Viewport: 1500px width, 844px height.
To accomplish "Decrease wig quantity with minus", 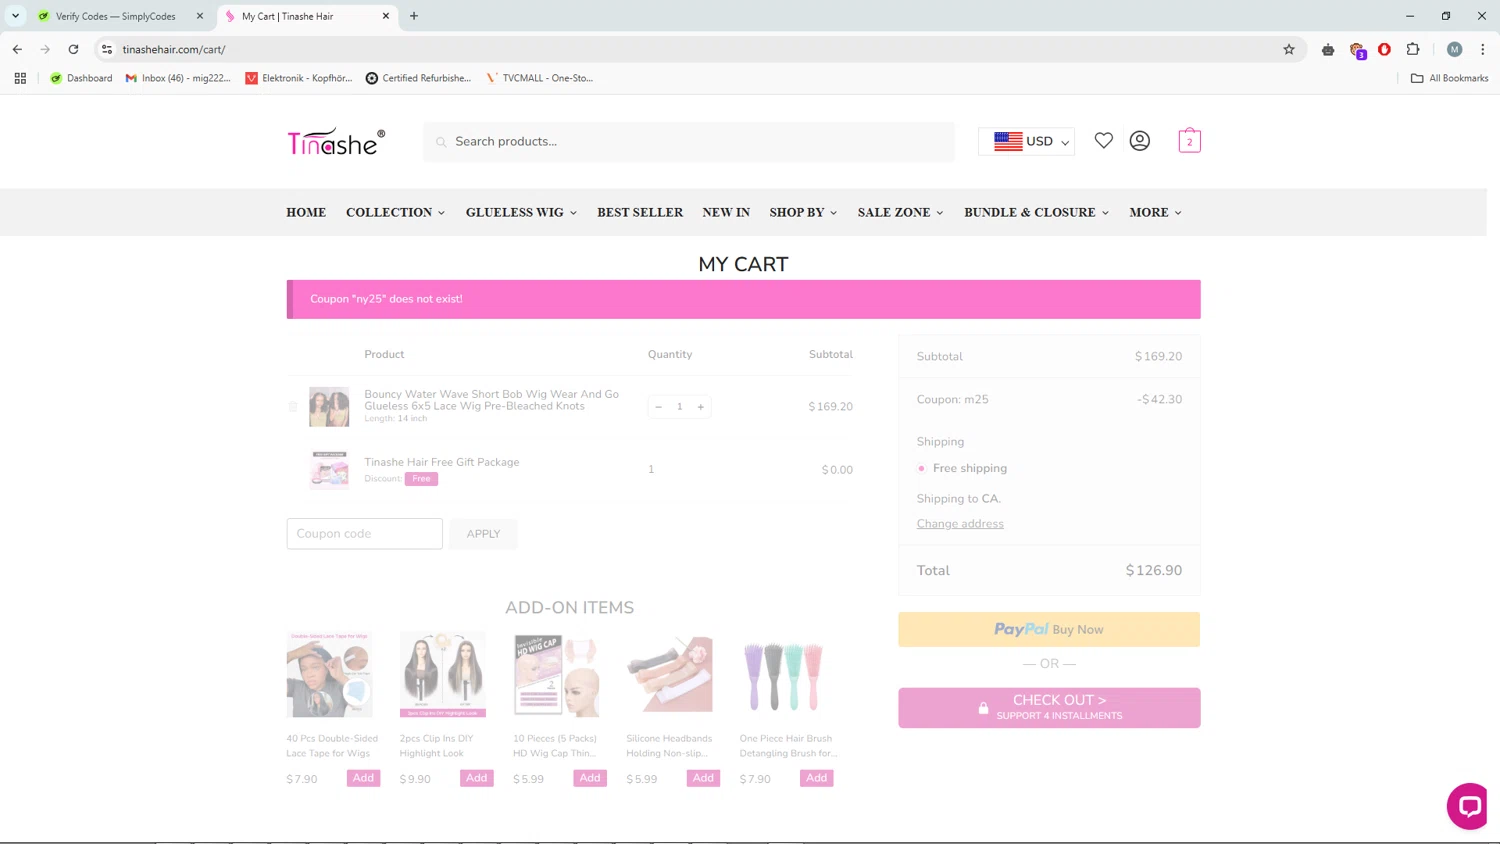I will click(x=658, y=407).
